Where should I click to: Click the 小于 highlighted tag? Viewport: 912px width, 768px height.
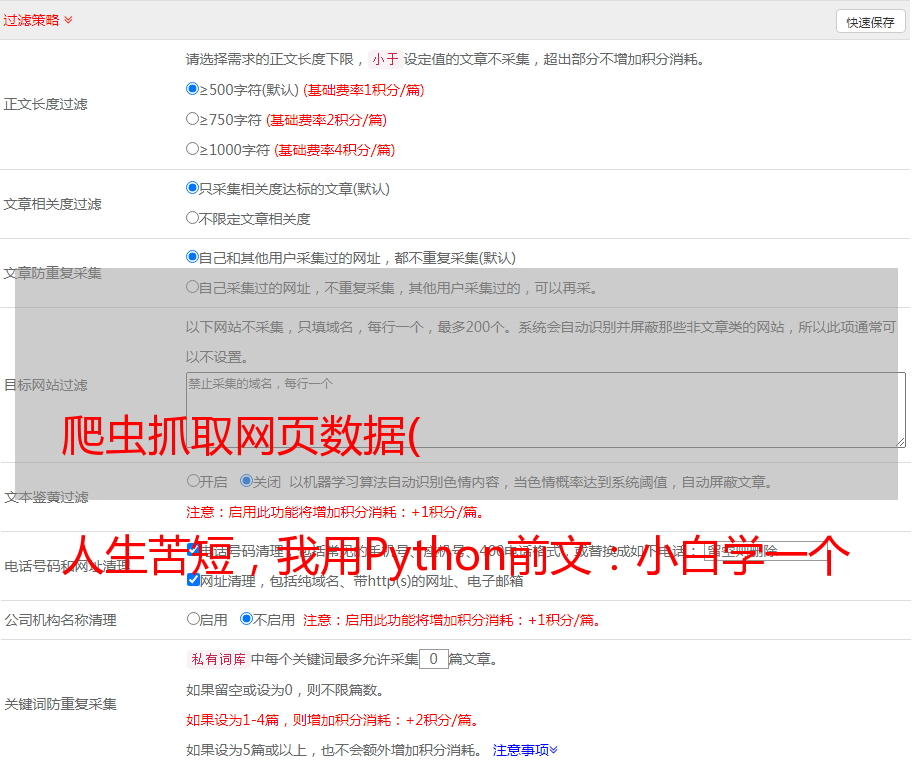[x=386, y=59]
